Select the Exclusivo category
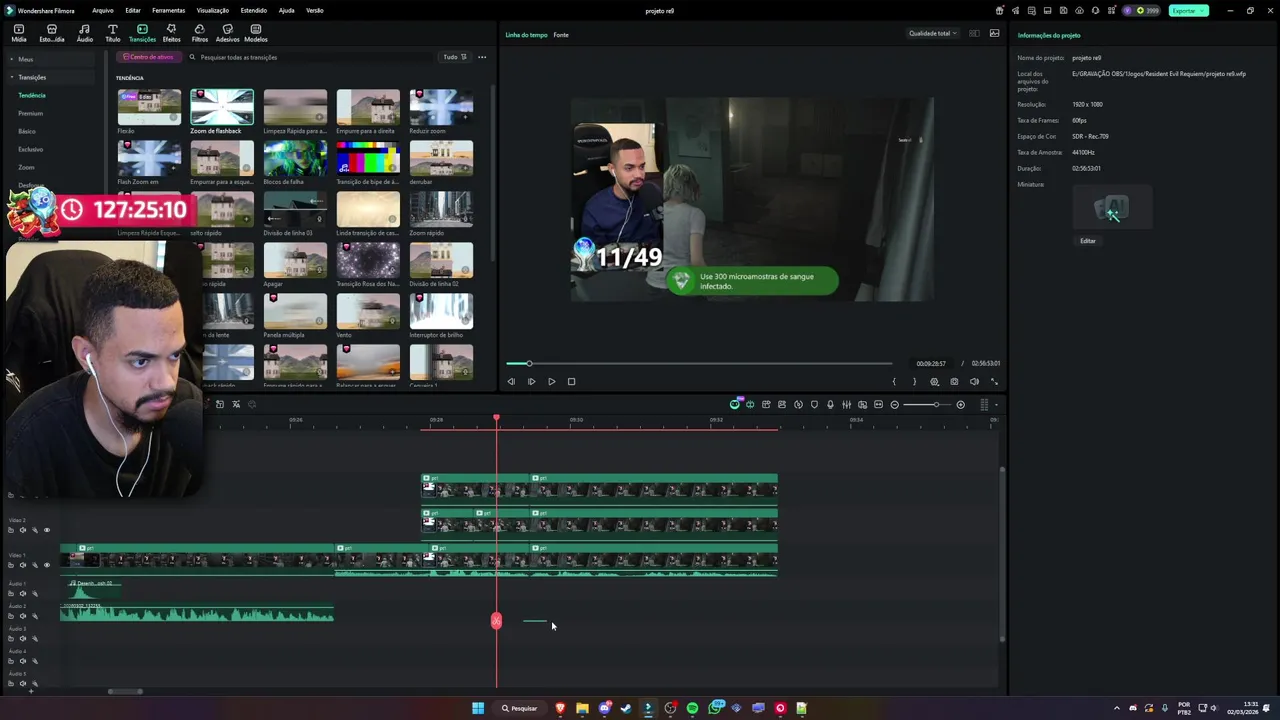The height and width of the screenshot is (720, 1280). tap(30, 149)
